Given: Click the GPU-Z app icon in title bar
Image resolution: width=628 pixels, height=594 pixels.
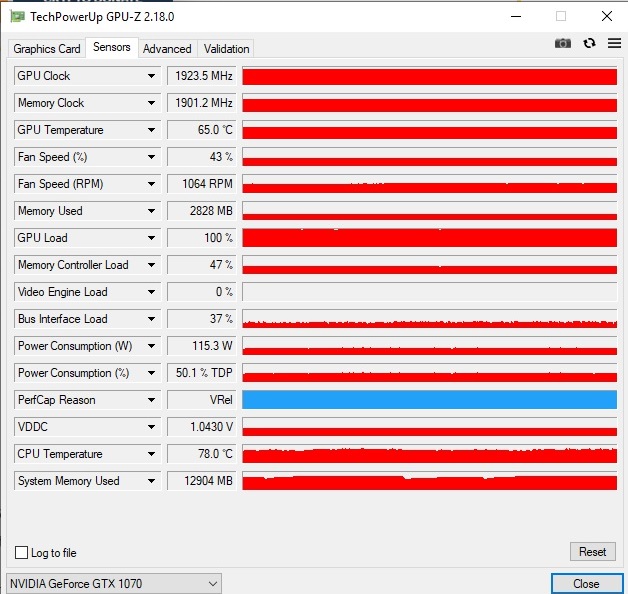Looking at the screenshot, I should [x=17, y=16].
